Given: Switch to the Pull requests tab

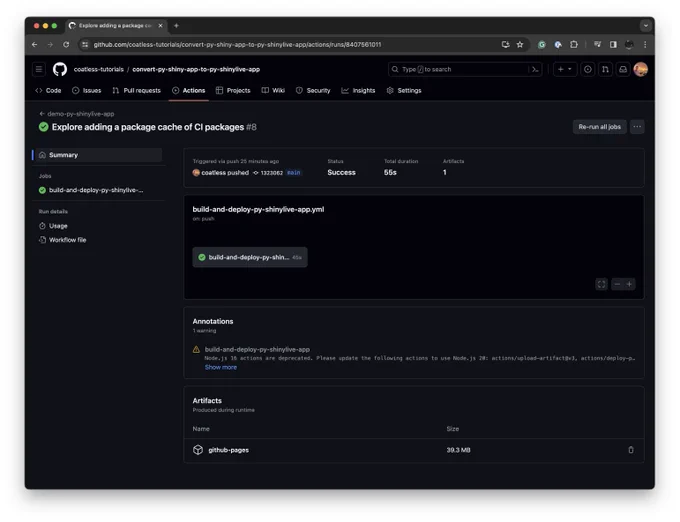Looking at the screenshot, I should coord(137,91).
